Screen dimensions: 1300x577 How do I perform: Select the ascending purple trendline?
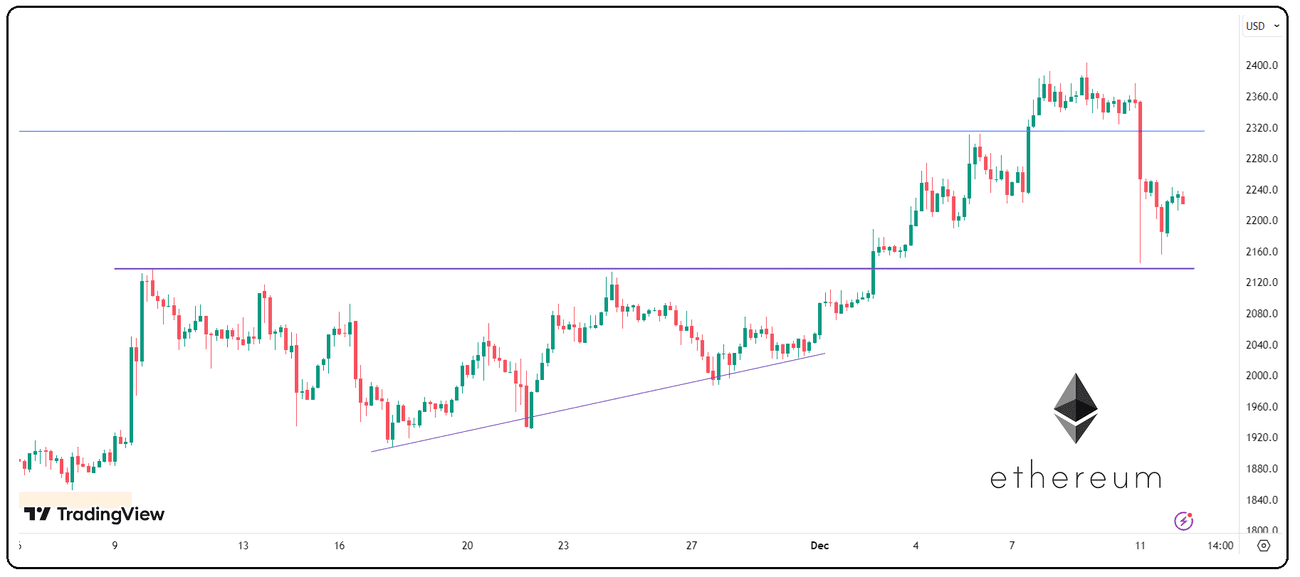(x=600, y=401)
